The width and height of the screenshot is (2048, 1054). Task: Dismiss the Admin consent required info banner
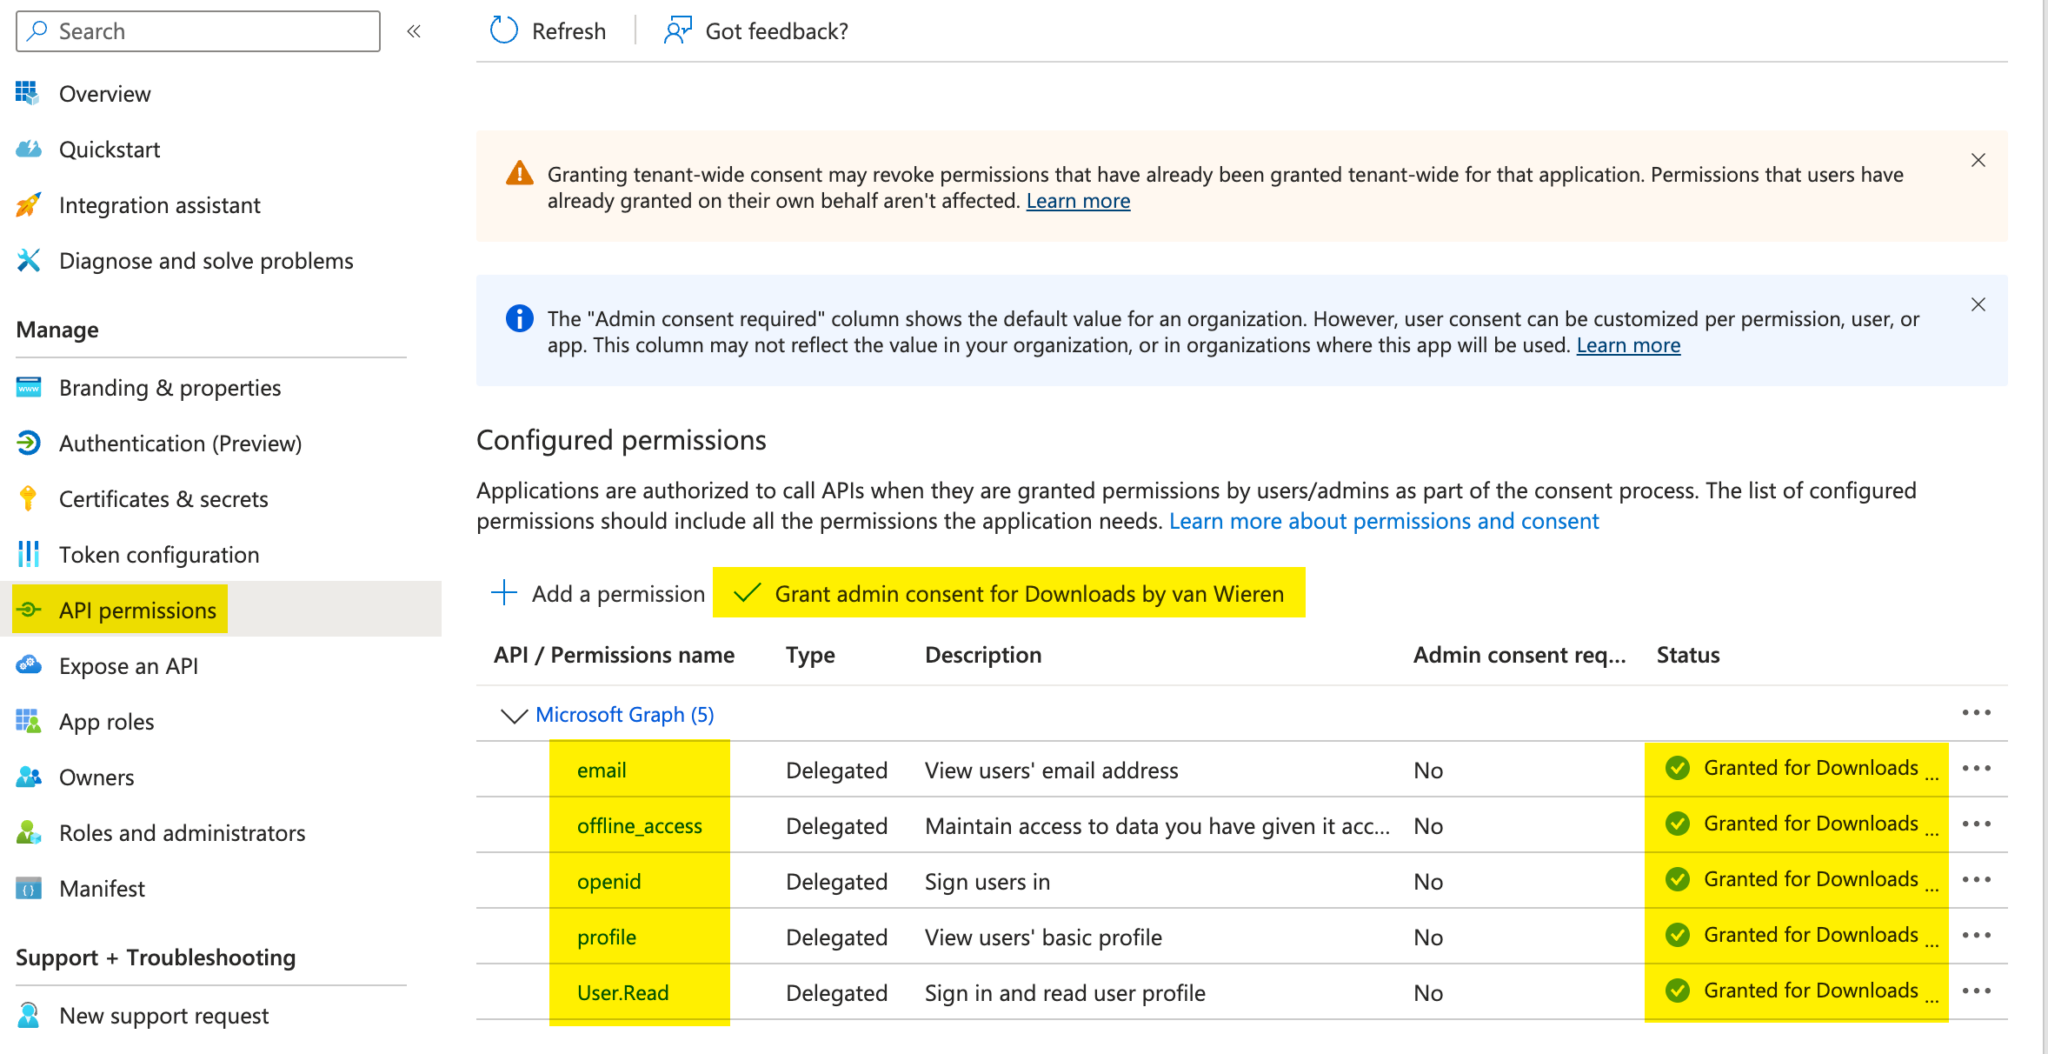(1978, 304)
